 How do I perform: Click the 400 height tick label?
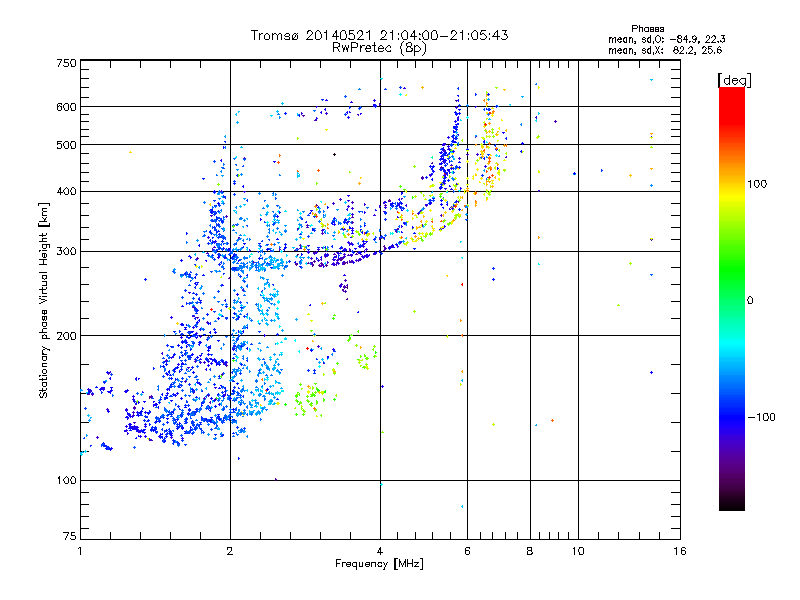coord(66,191)
